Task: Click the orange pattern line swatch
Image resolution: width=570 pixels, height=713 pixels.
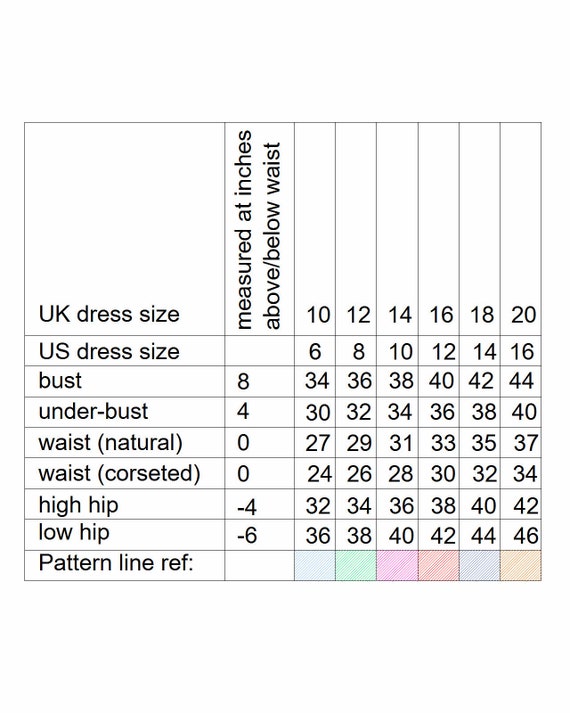Action: (x=521, y=565)
